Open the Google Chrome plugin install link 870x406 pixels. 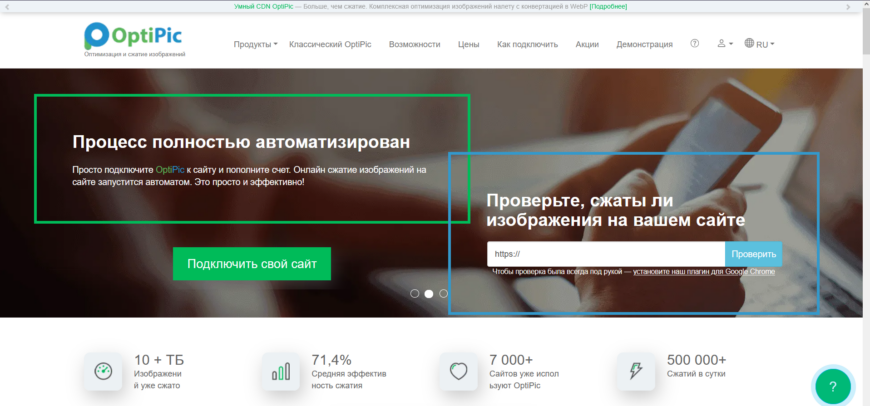click(x=704, y=272)
